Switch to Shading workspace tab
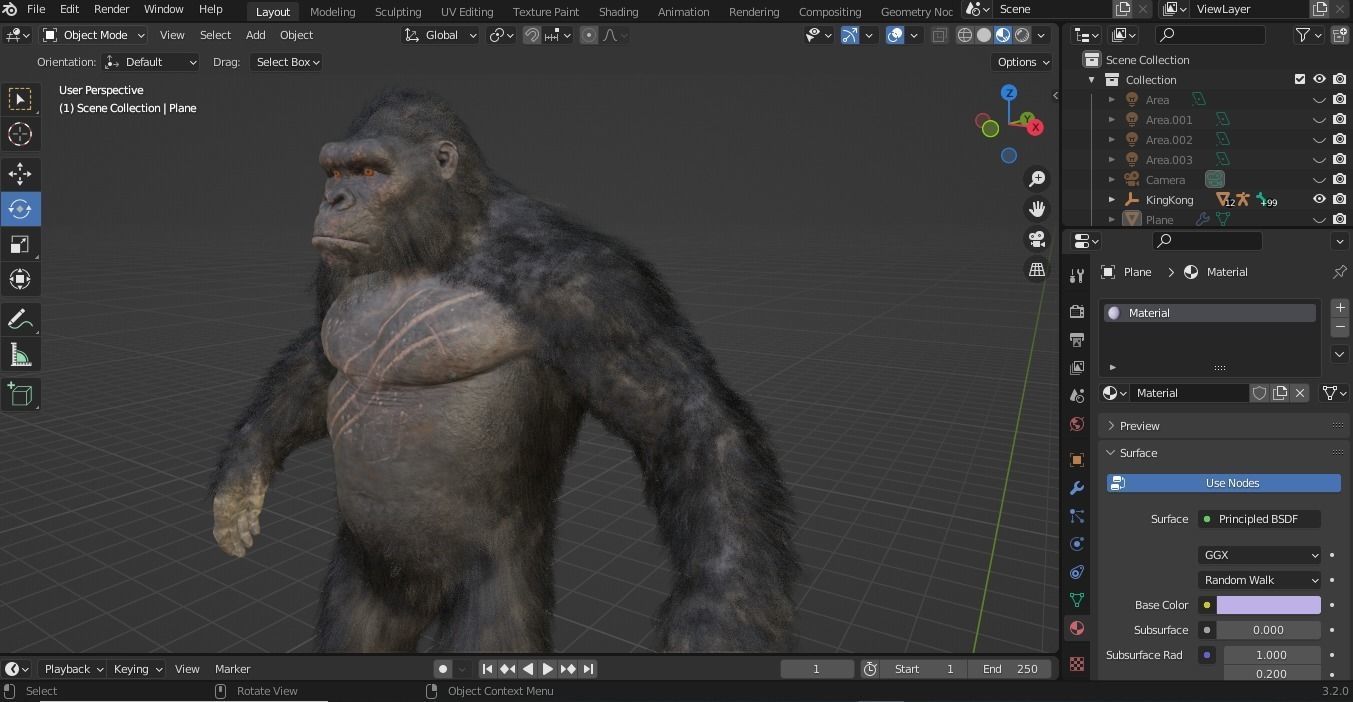Screen dimensions: 1353x702 [618, 12]
